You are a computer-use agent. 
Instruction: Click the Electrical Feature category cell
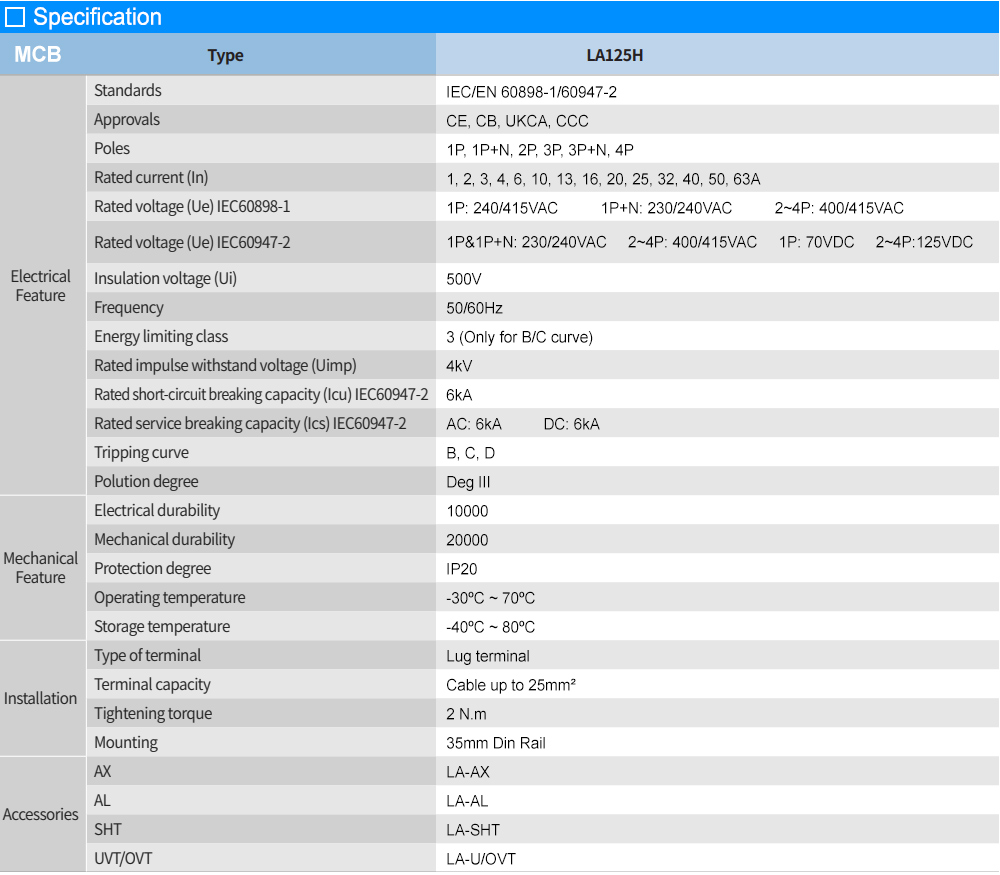[41, 286]
